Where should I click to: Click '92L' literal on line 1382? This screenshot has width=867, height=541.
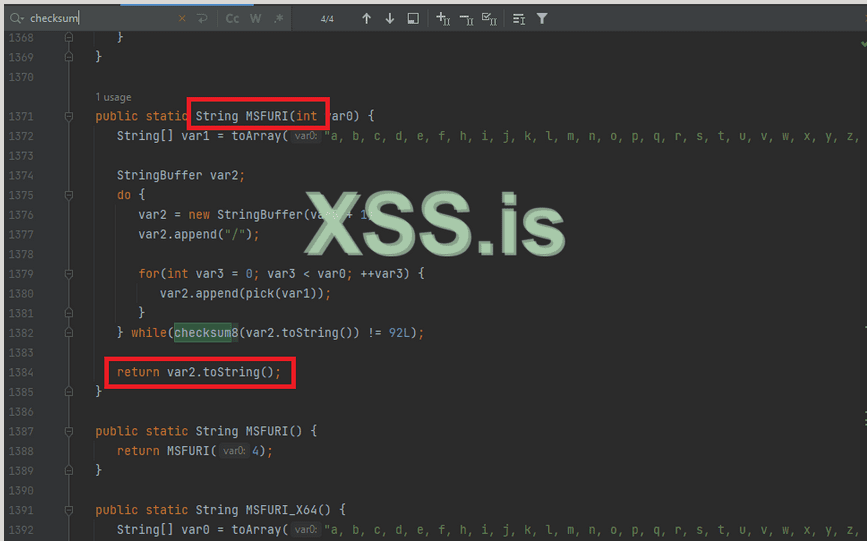point(399,332)
